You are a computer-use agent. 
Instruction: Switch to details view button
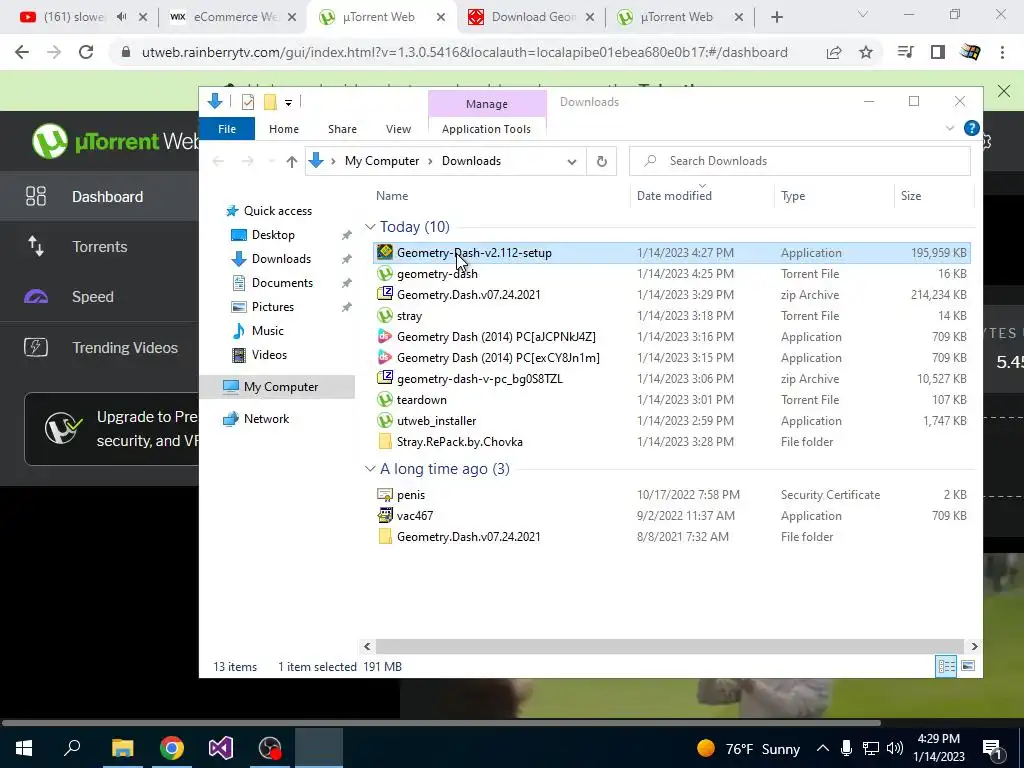pos(946,666)
